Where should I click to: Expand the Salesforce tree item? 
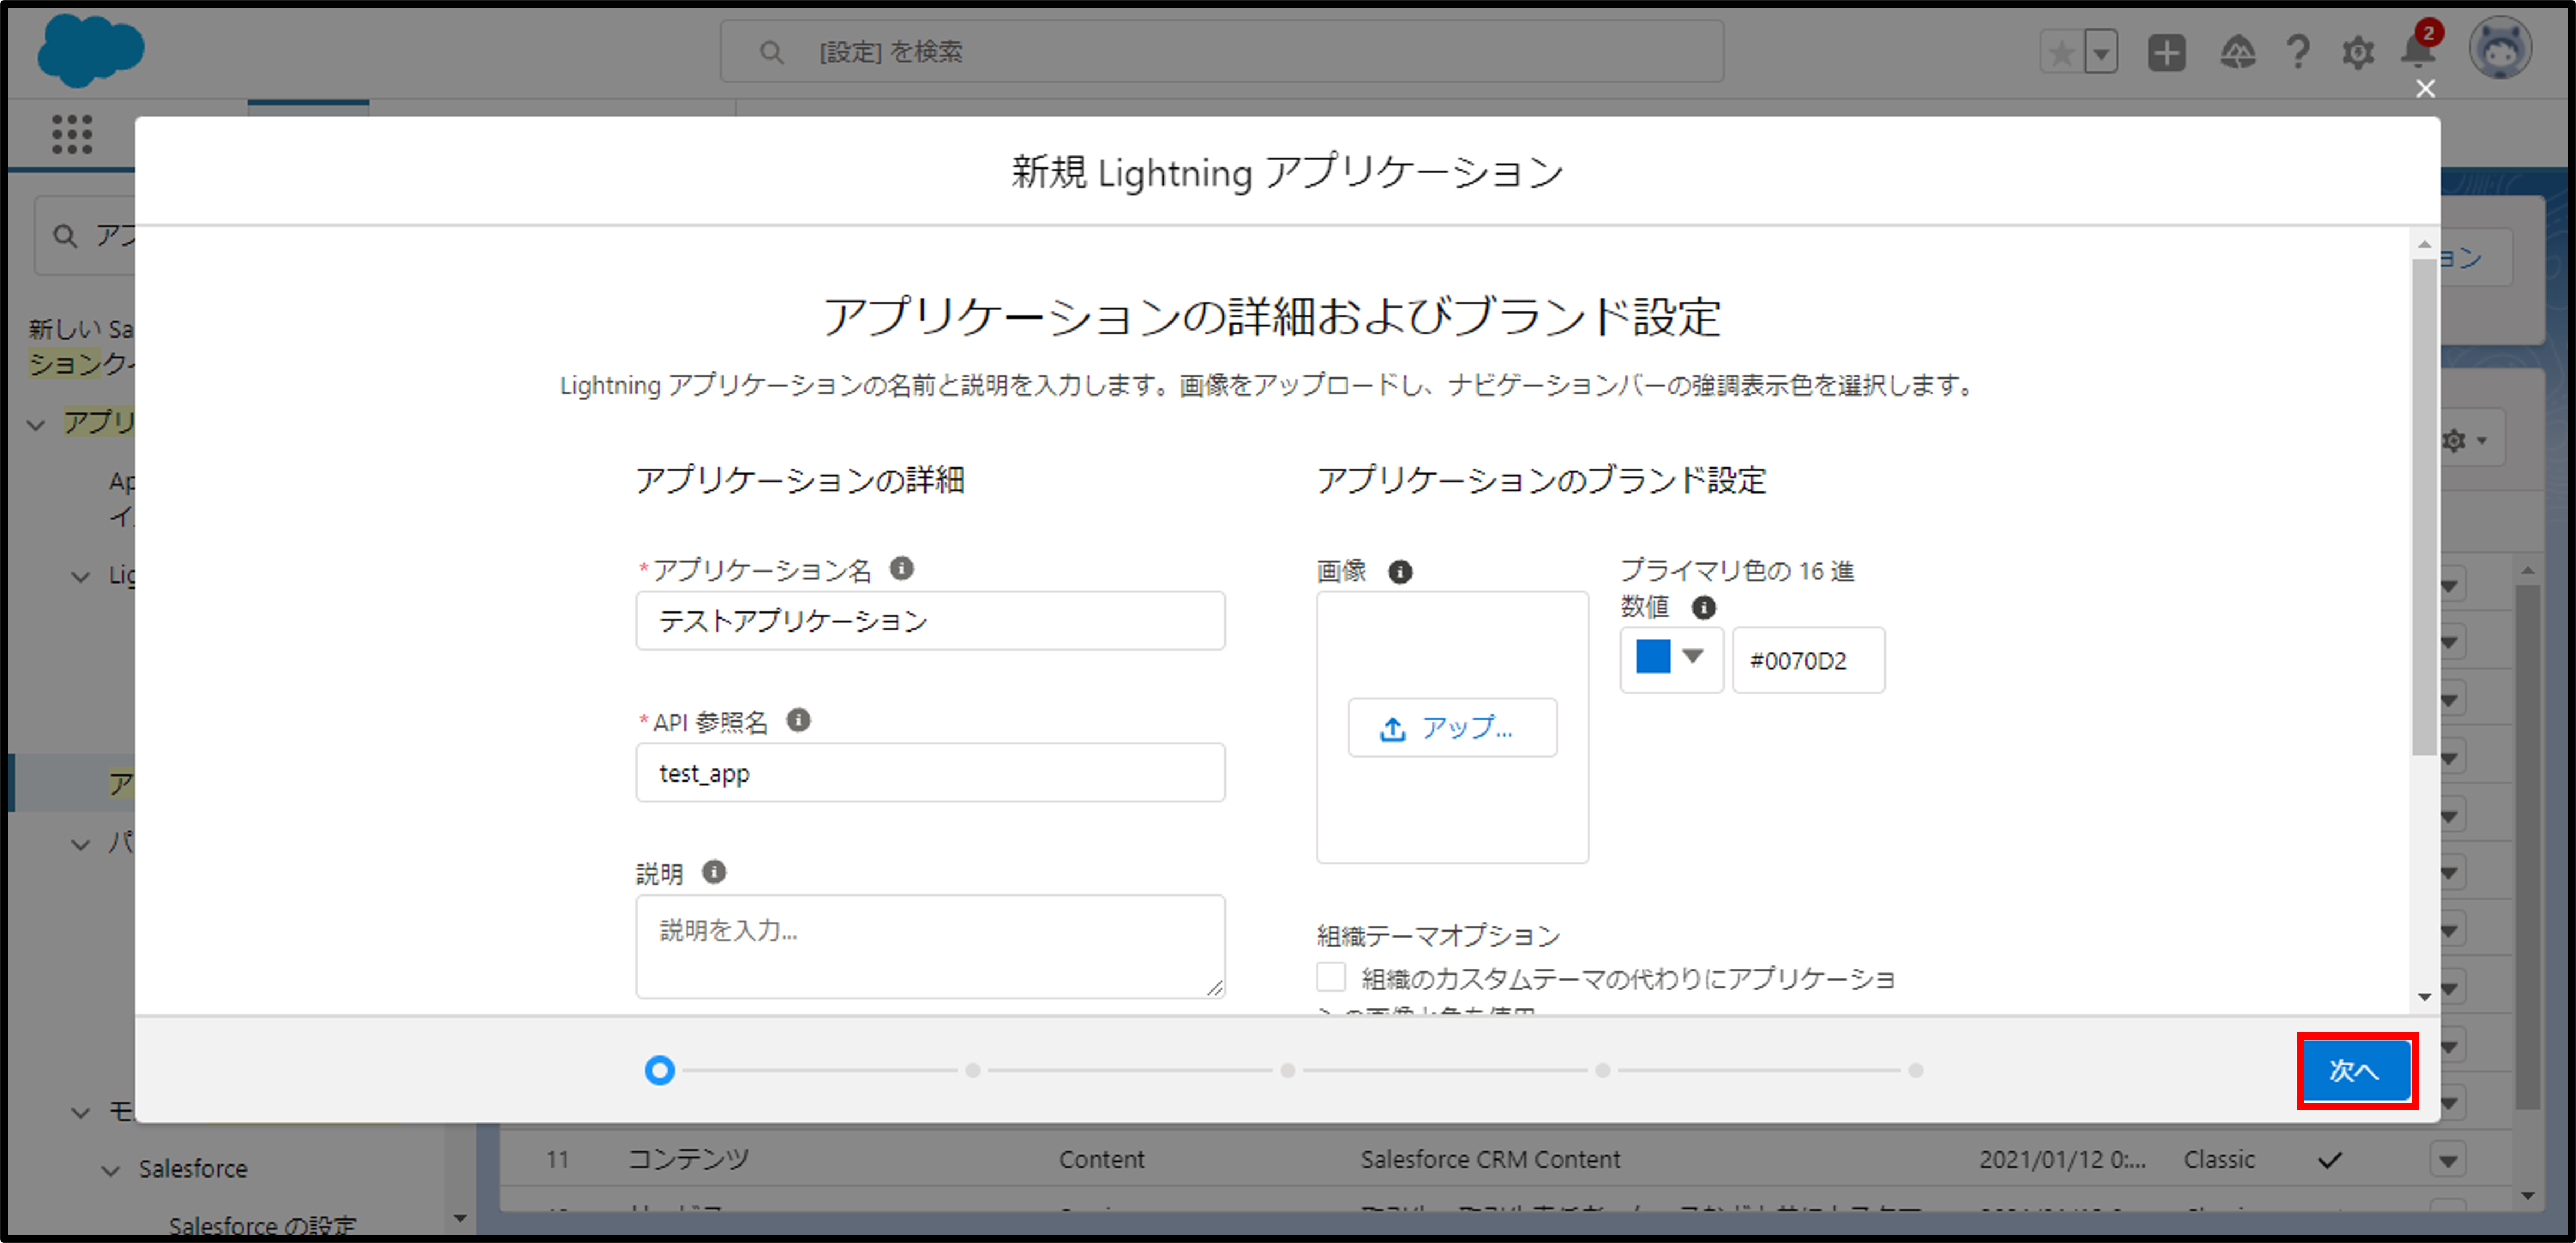click(x=111, y=1169)
